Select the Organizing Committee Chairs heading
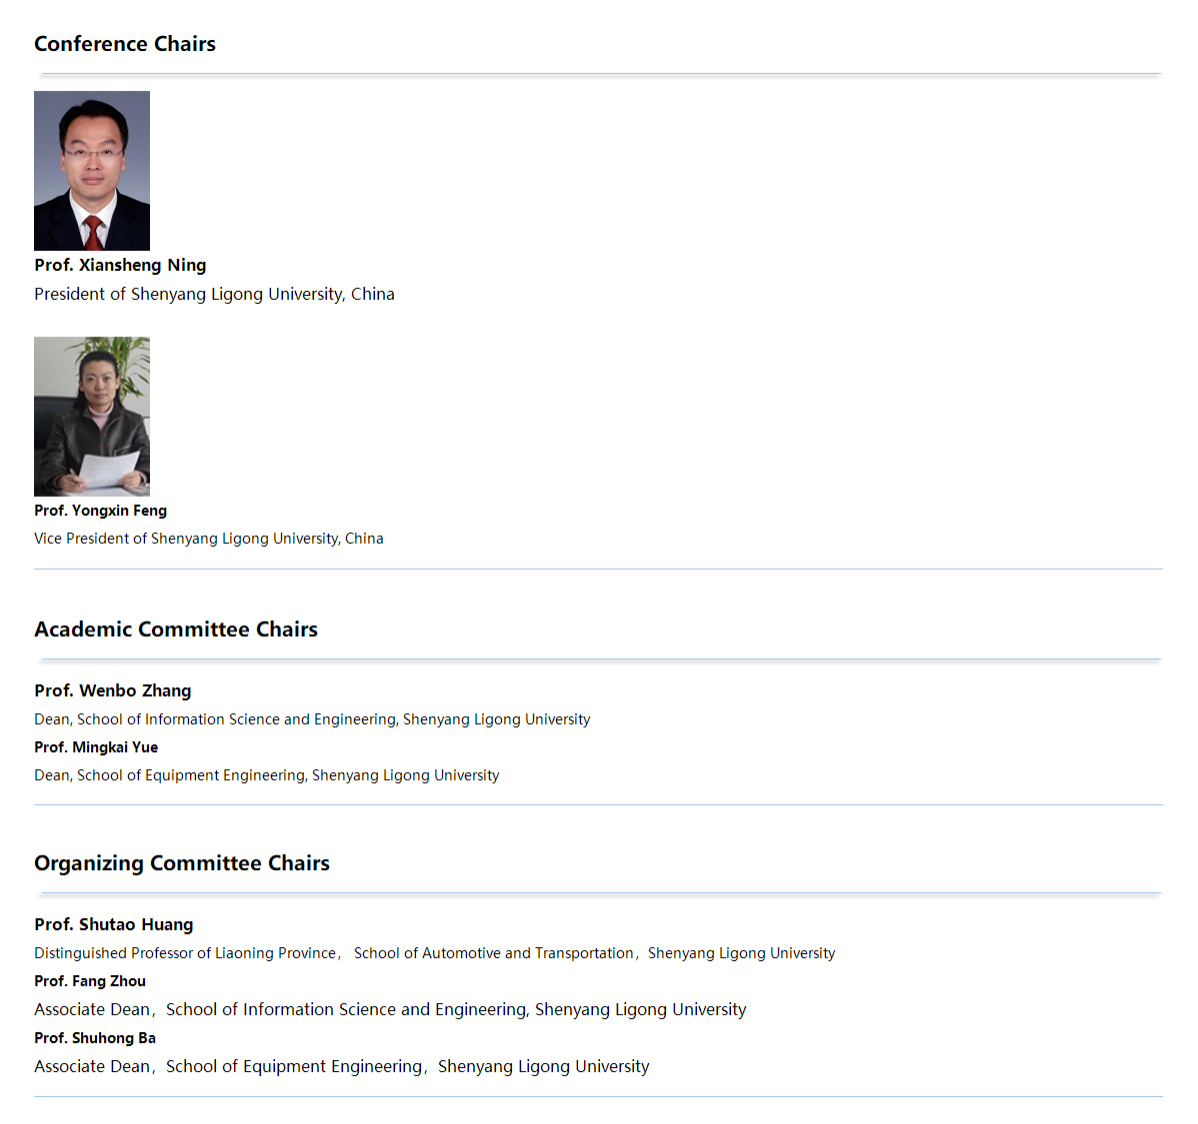 [182, 863]
